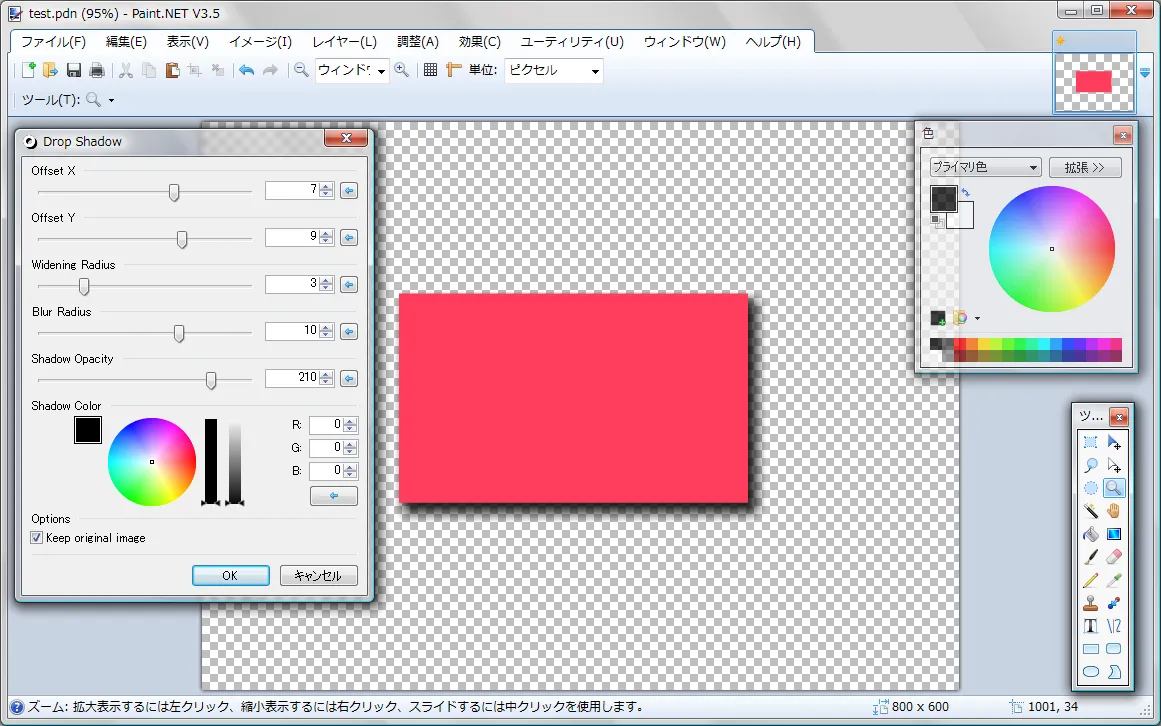Click the 拡張 >> button
Viewport: 1161px width, 726px height.
click(1084, 167)
